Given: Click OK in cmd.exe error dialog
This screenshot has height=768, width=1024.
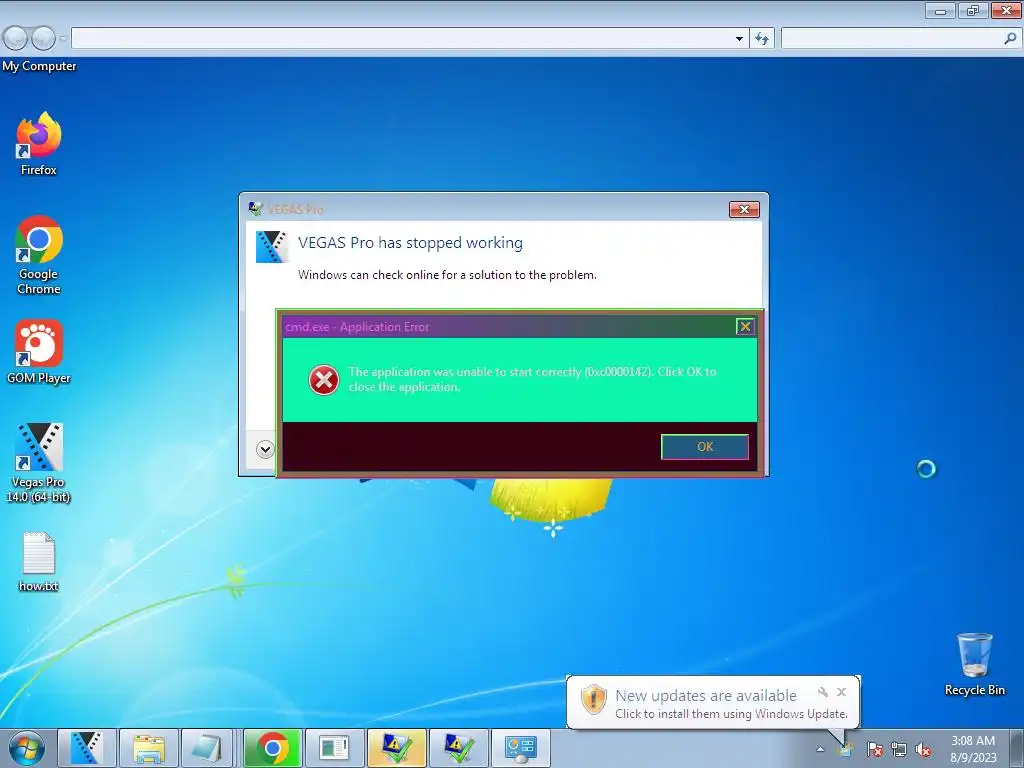Looking at the screenshot, I should point(705,447).
